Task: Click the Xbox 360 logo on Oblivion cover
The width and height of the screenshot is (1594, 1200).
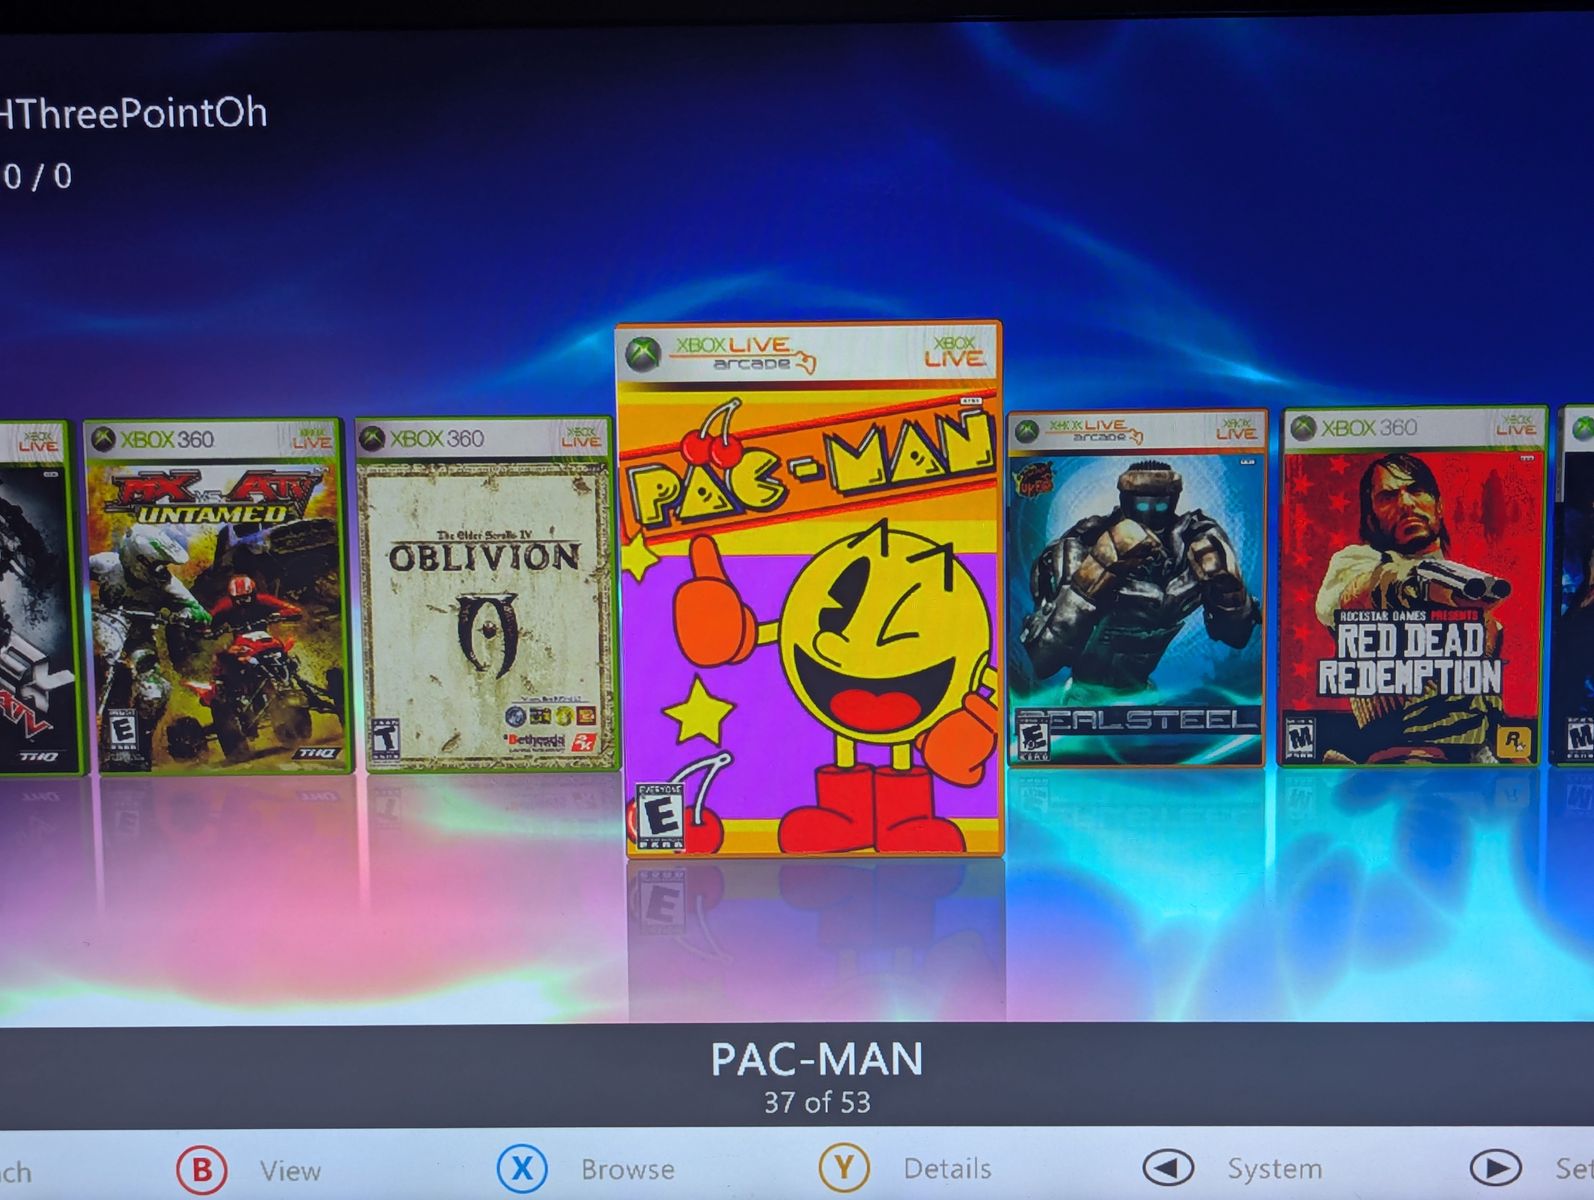Action: coord(422,439)
